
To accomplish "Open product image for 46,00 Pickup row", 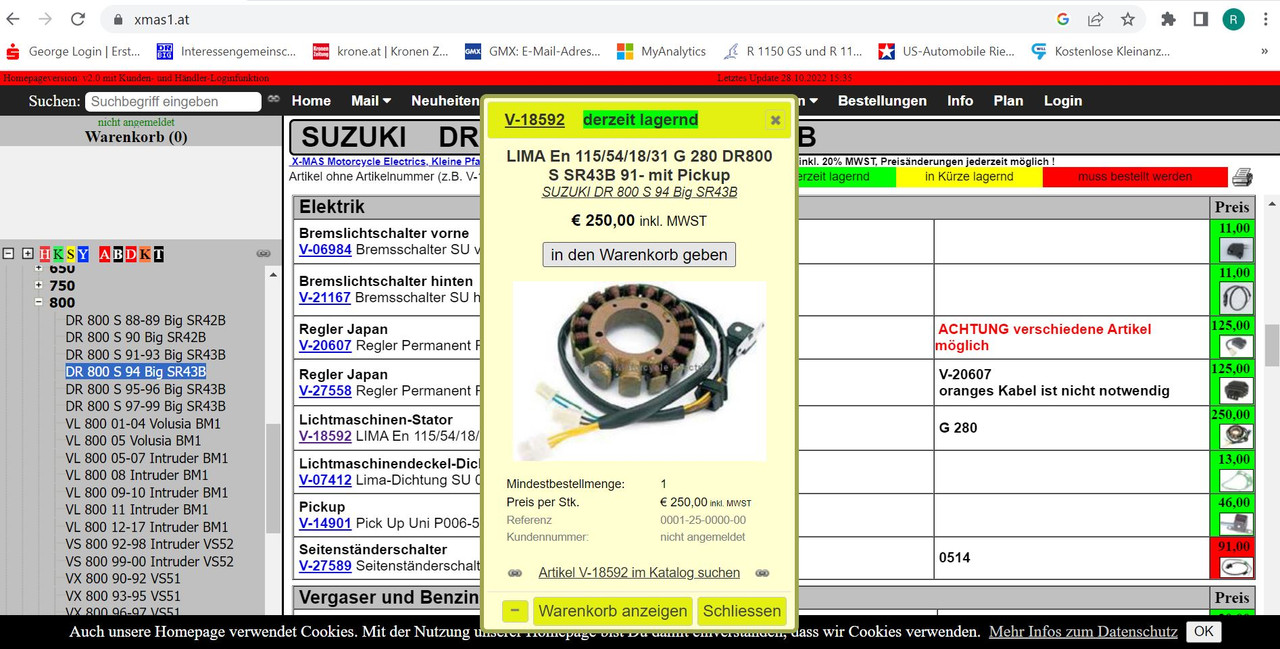I will 1237,523.
